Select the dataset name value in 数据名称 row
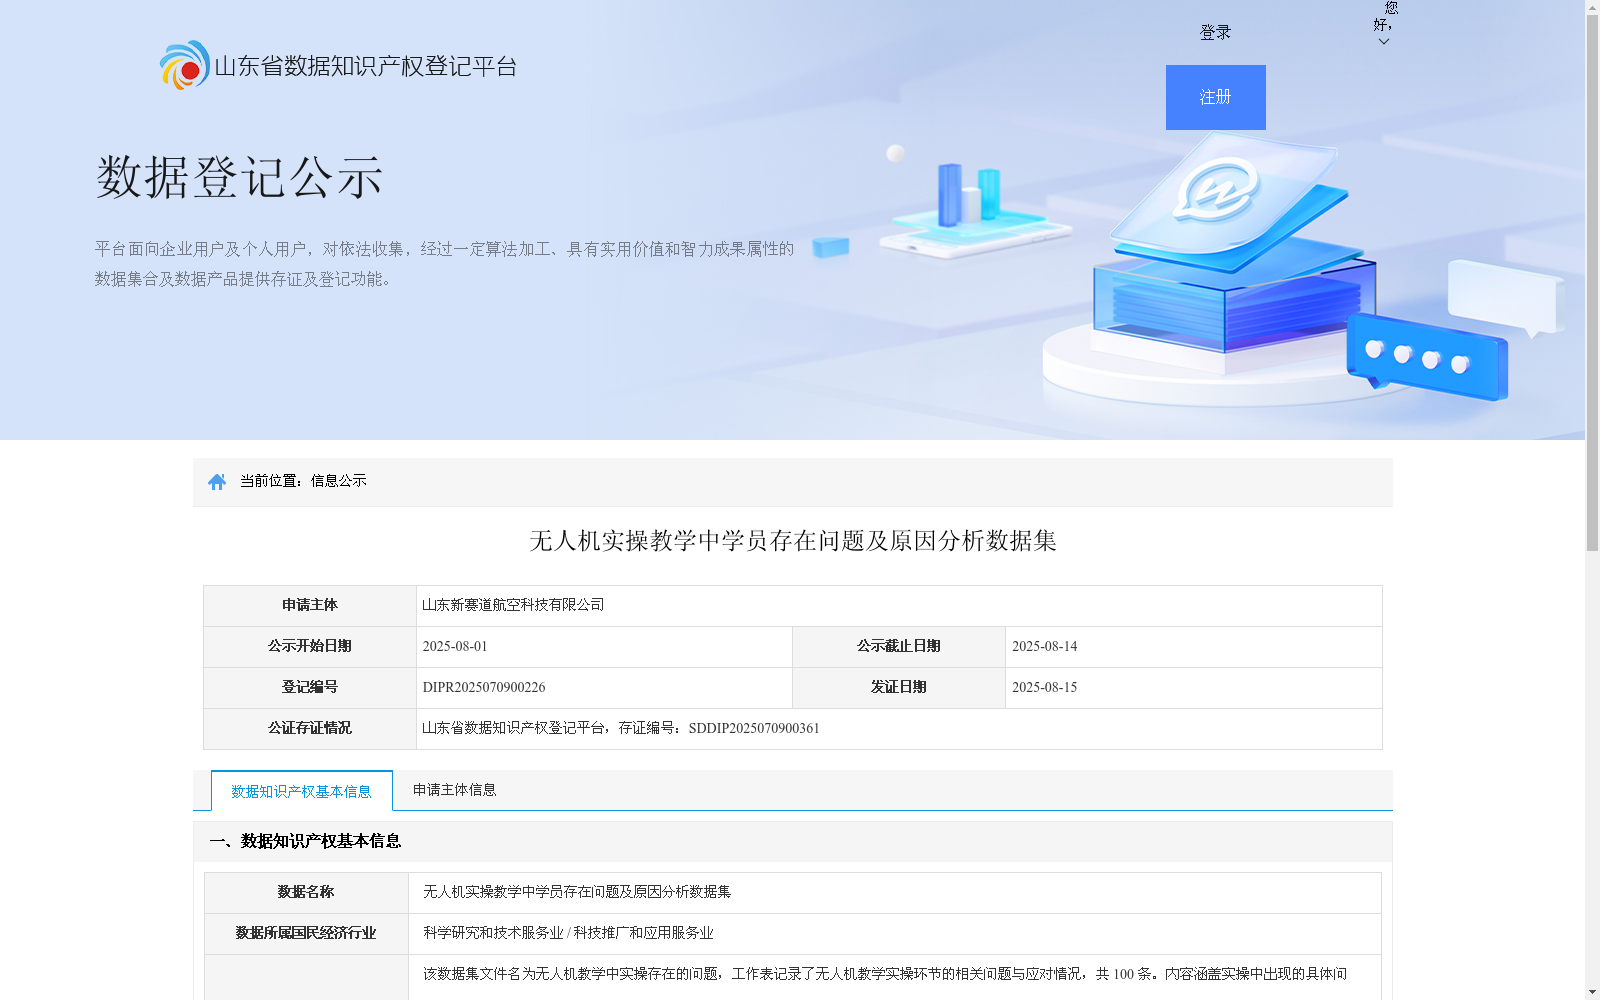 click(x=577, y=892)
